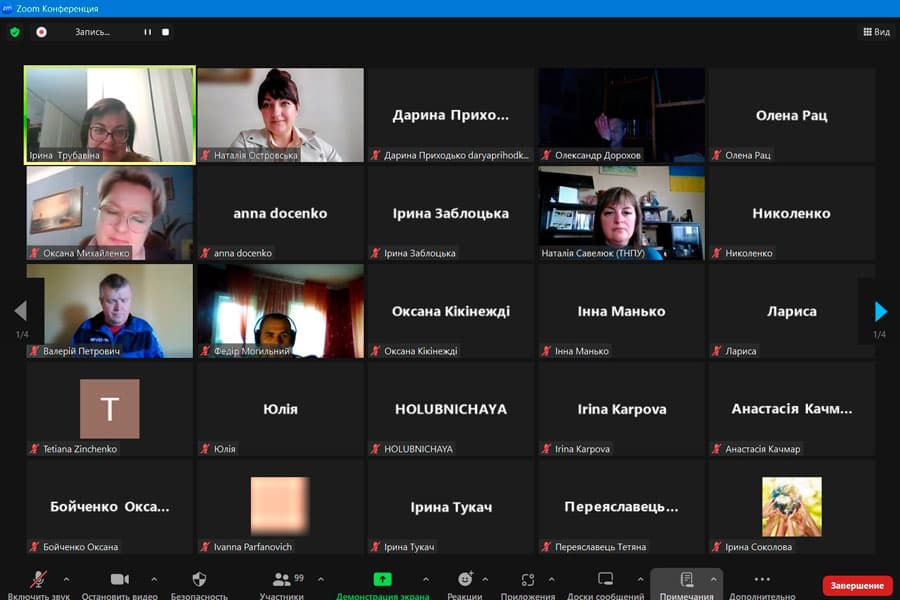The image size is (900, 600).
Task: Expand video options arrow next to camera
Action: click(154, 579)
